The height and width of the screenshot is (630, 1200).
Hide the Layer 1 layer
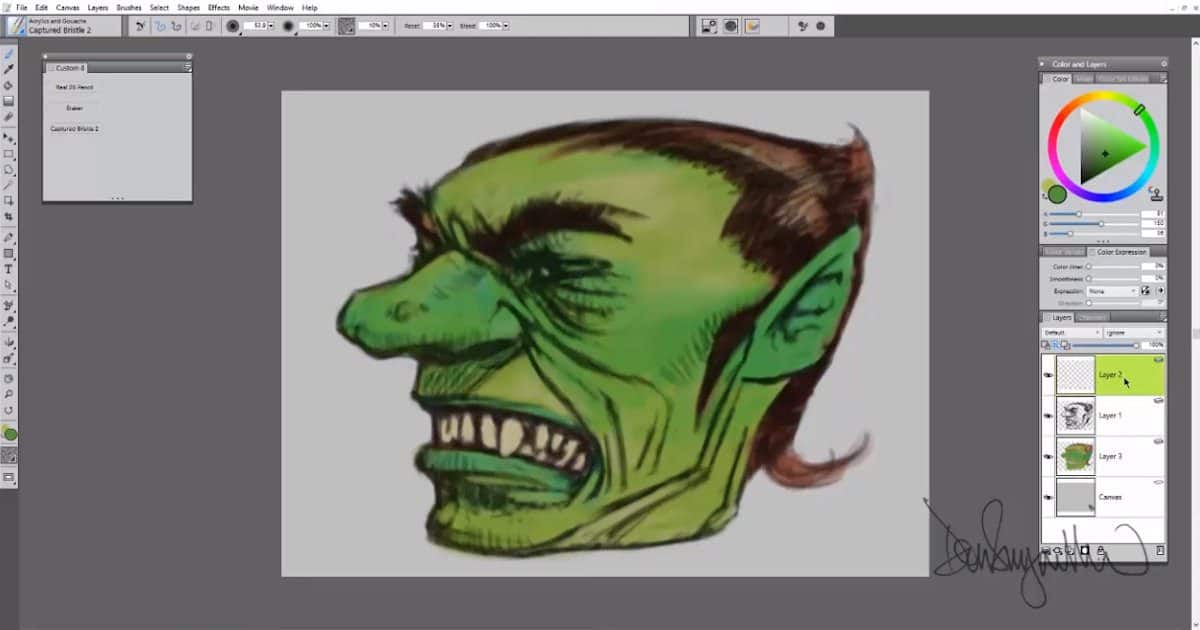pyautogui.click(x=1046, y=416)
